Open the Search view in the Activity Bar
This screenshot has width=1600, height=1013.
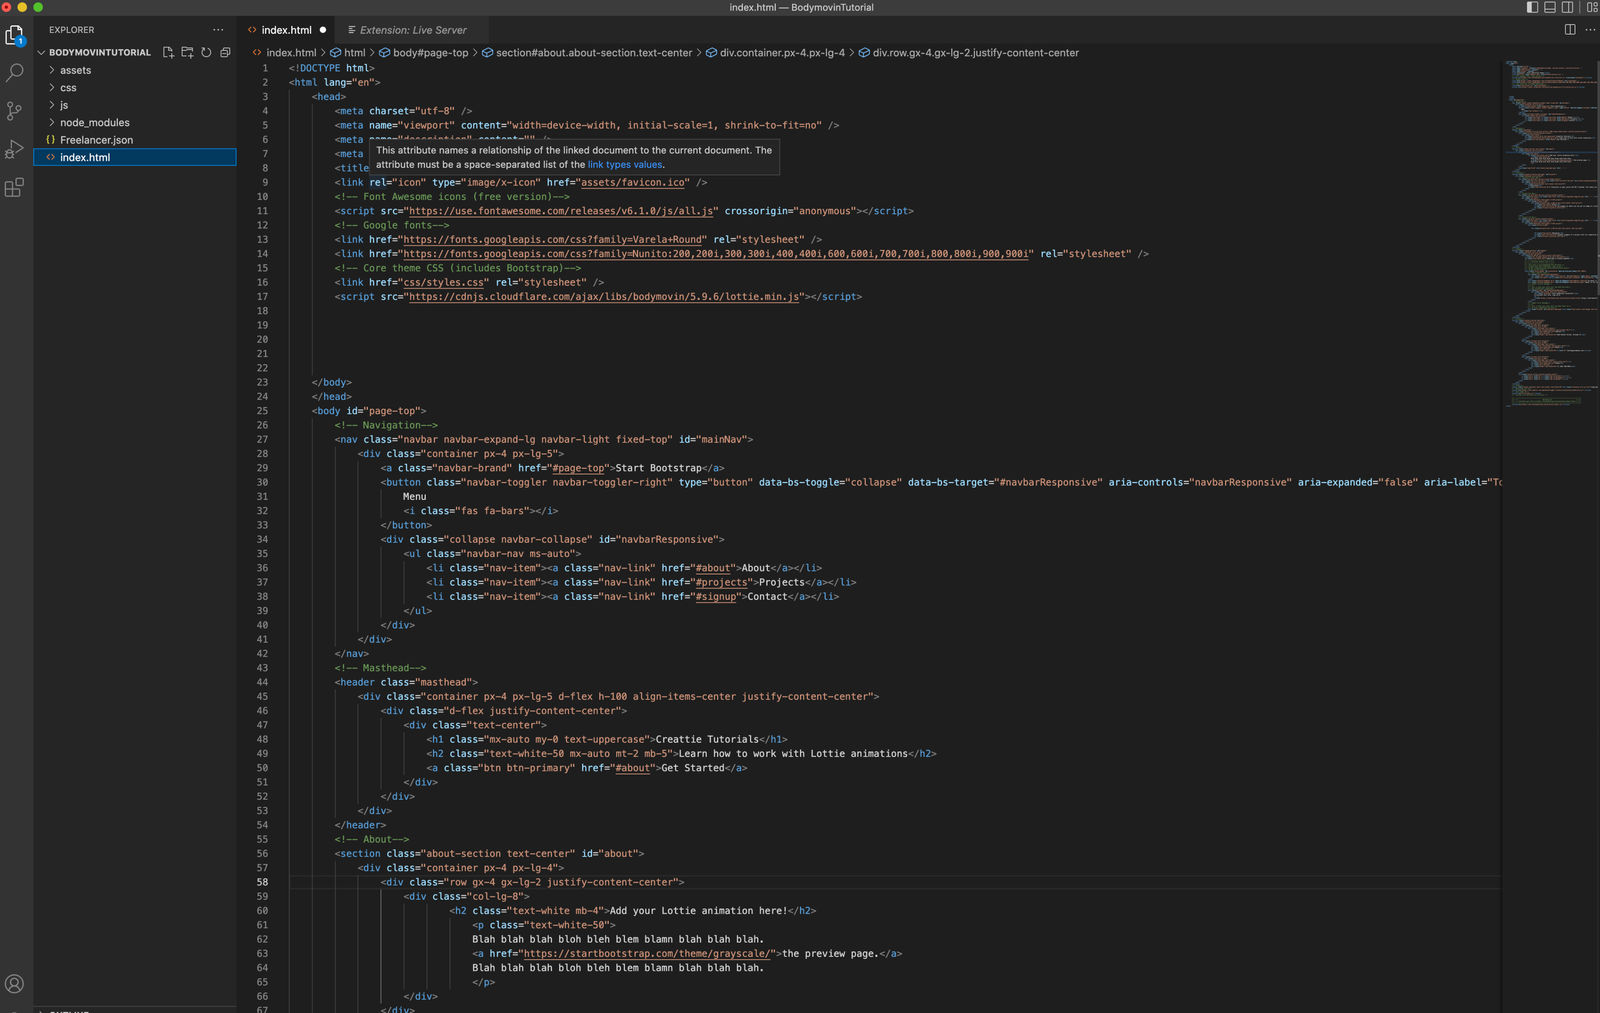click(x=15, y=72)
